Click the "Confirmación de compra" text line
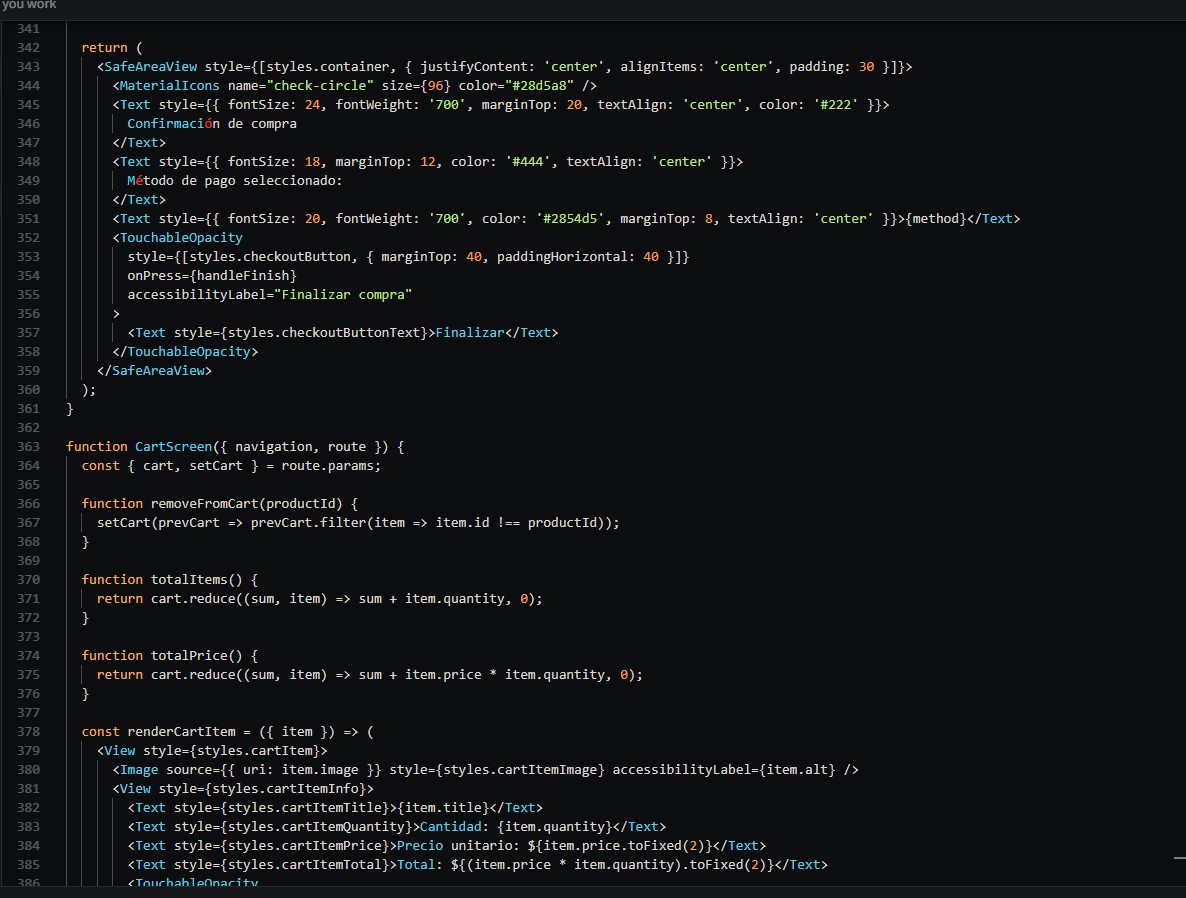The image size is (1186, 898). [212, 124]
